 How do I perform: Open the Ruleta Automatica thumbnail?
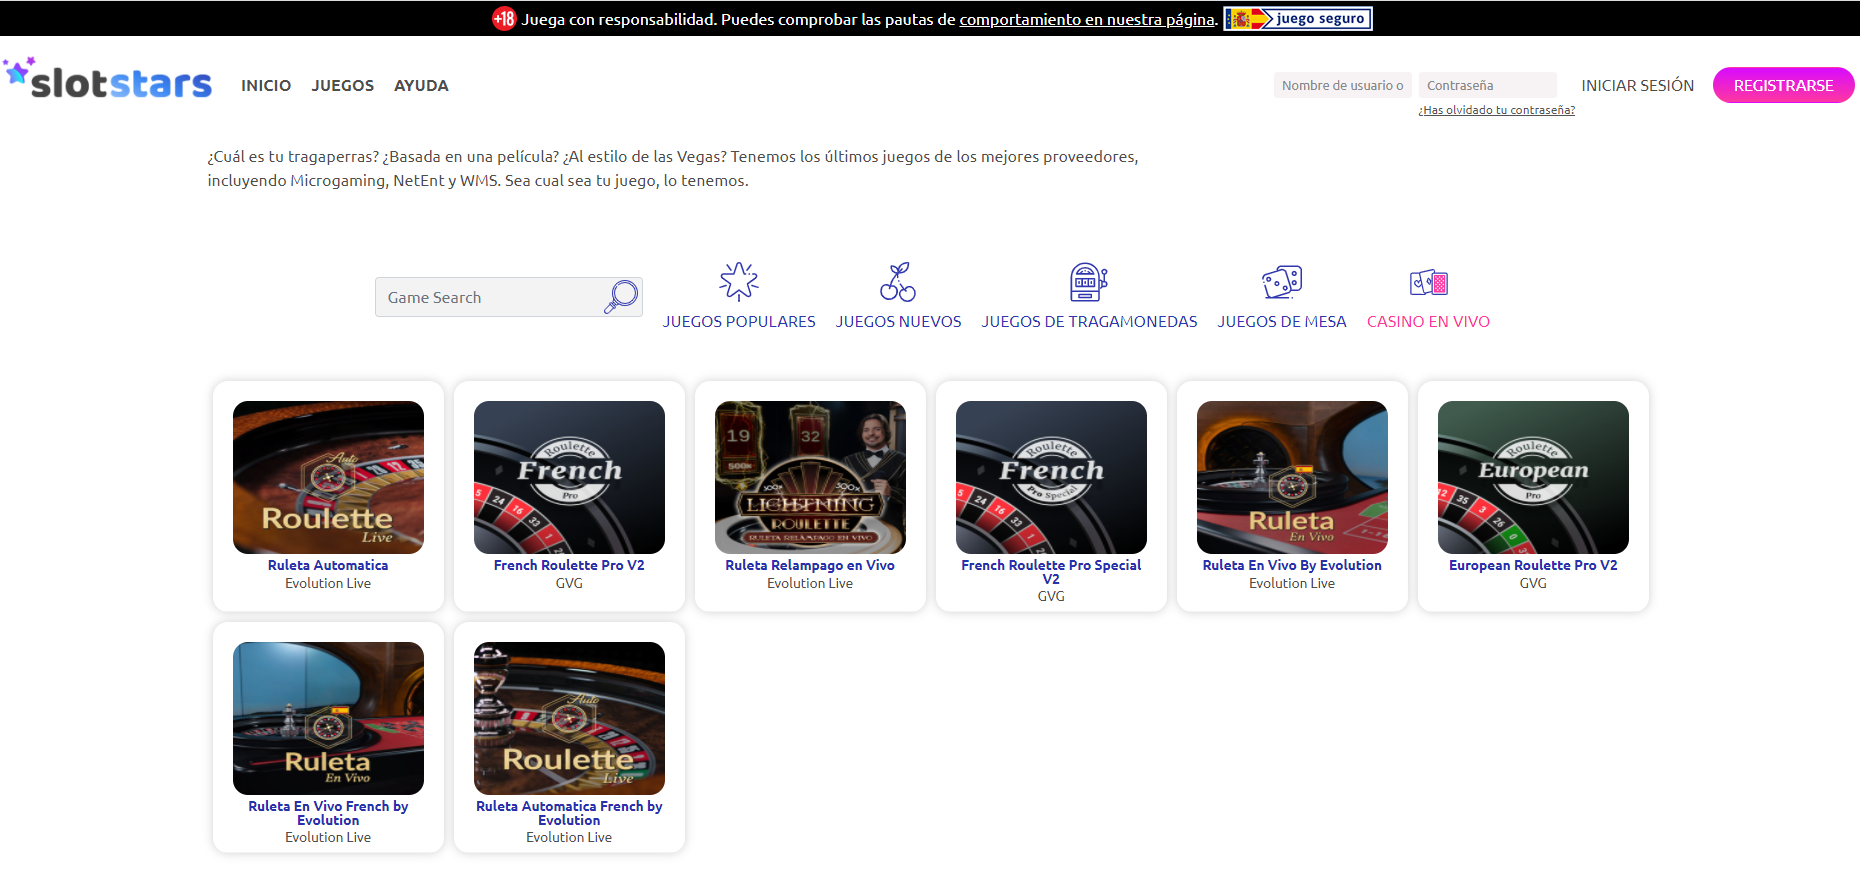328,477
